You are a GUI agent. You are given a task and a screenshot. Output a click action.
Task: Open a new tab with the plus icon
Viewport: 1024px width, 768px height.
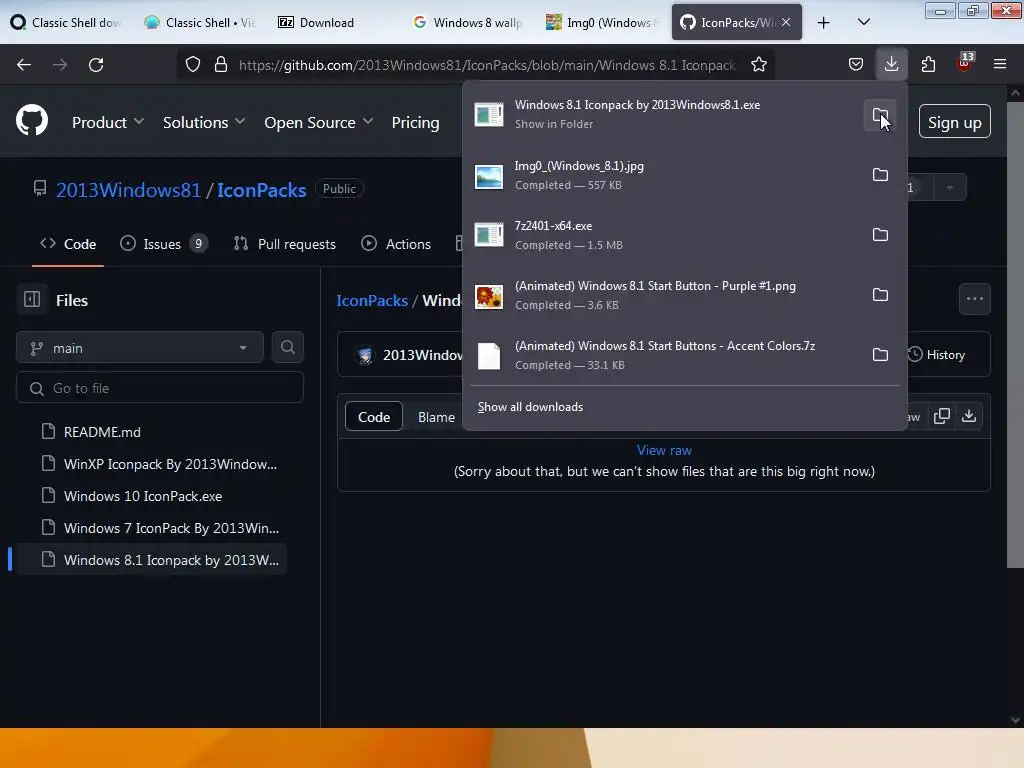tap(824, 23)
